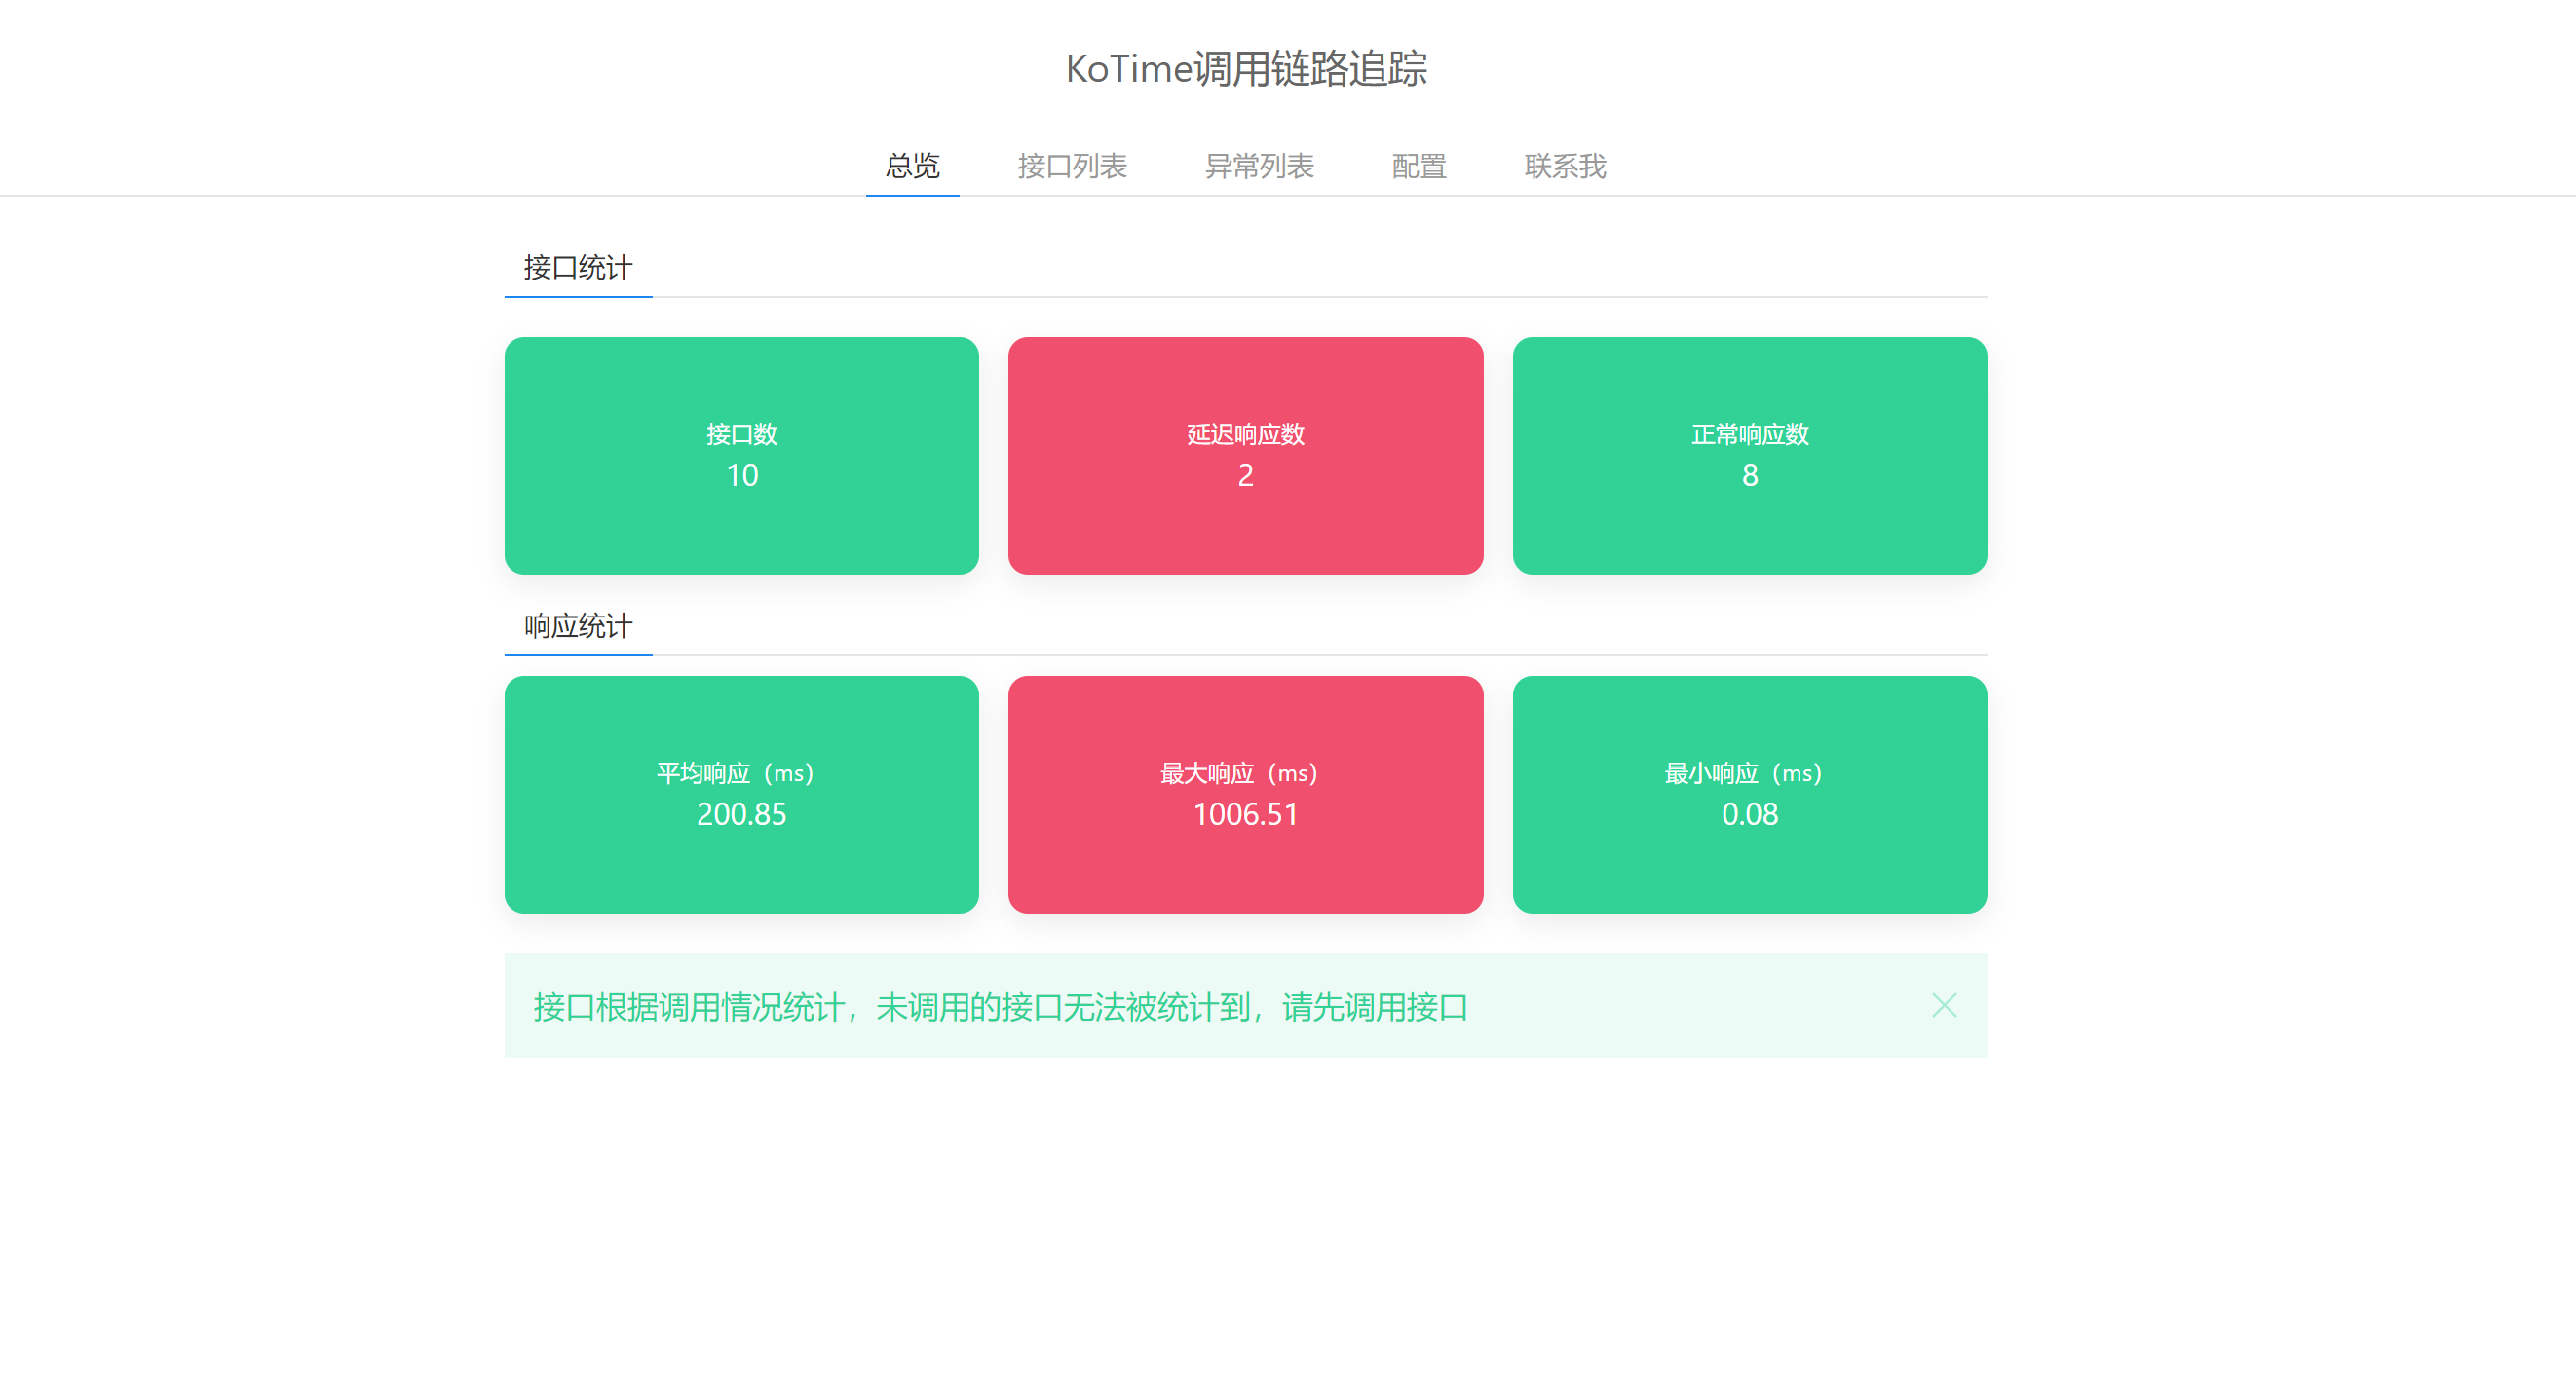Click the notice text about 未调用的接口

point(1000,1007)
